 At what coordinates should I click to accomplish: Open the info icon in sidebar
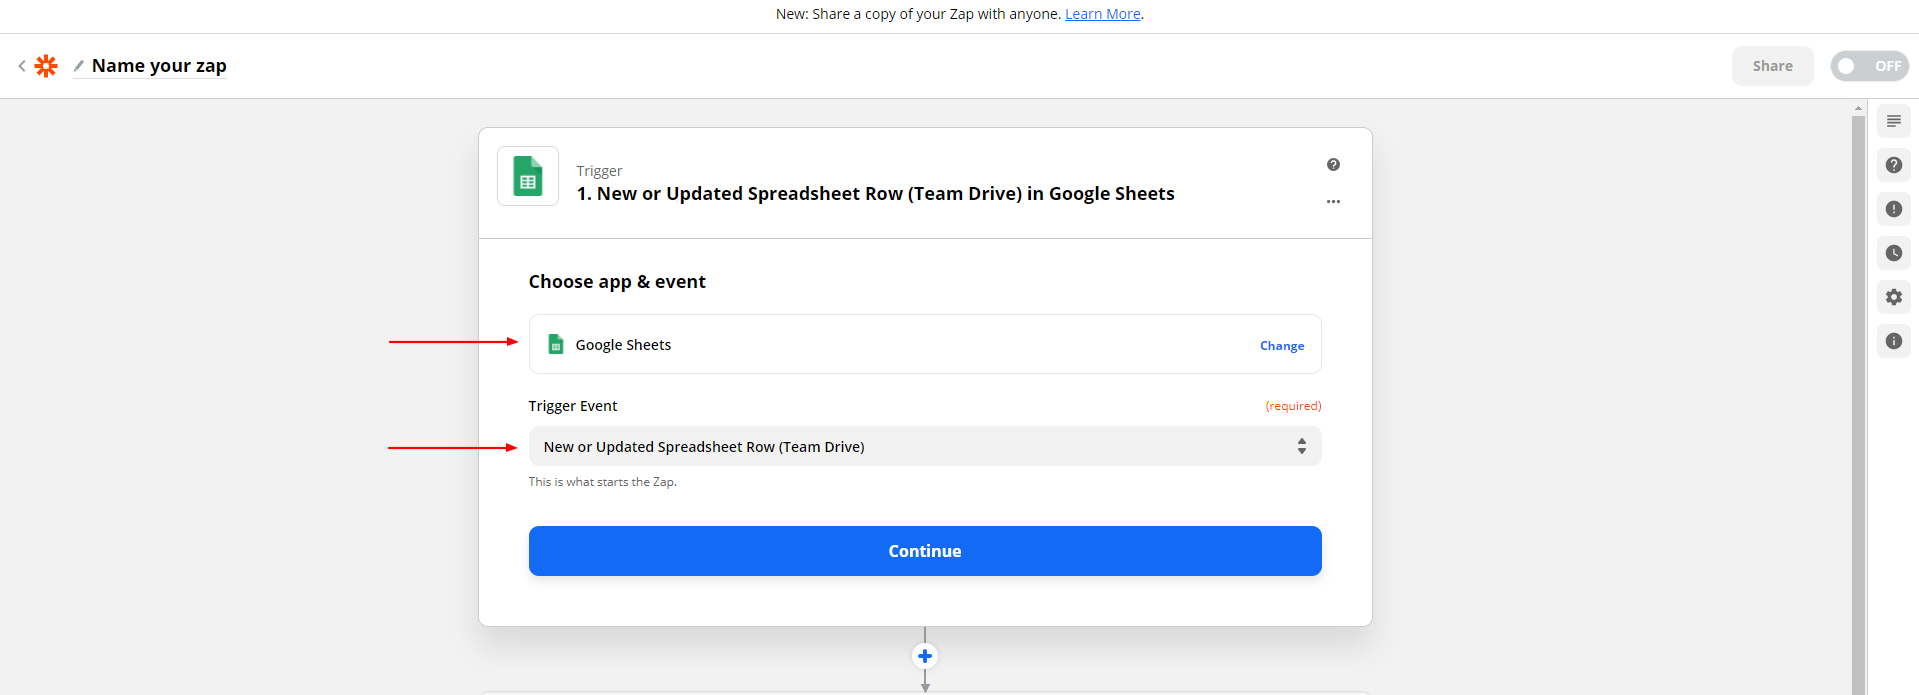pos(1893,341)
